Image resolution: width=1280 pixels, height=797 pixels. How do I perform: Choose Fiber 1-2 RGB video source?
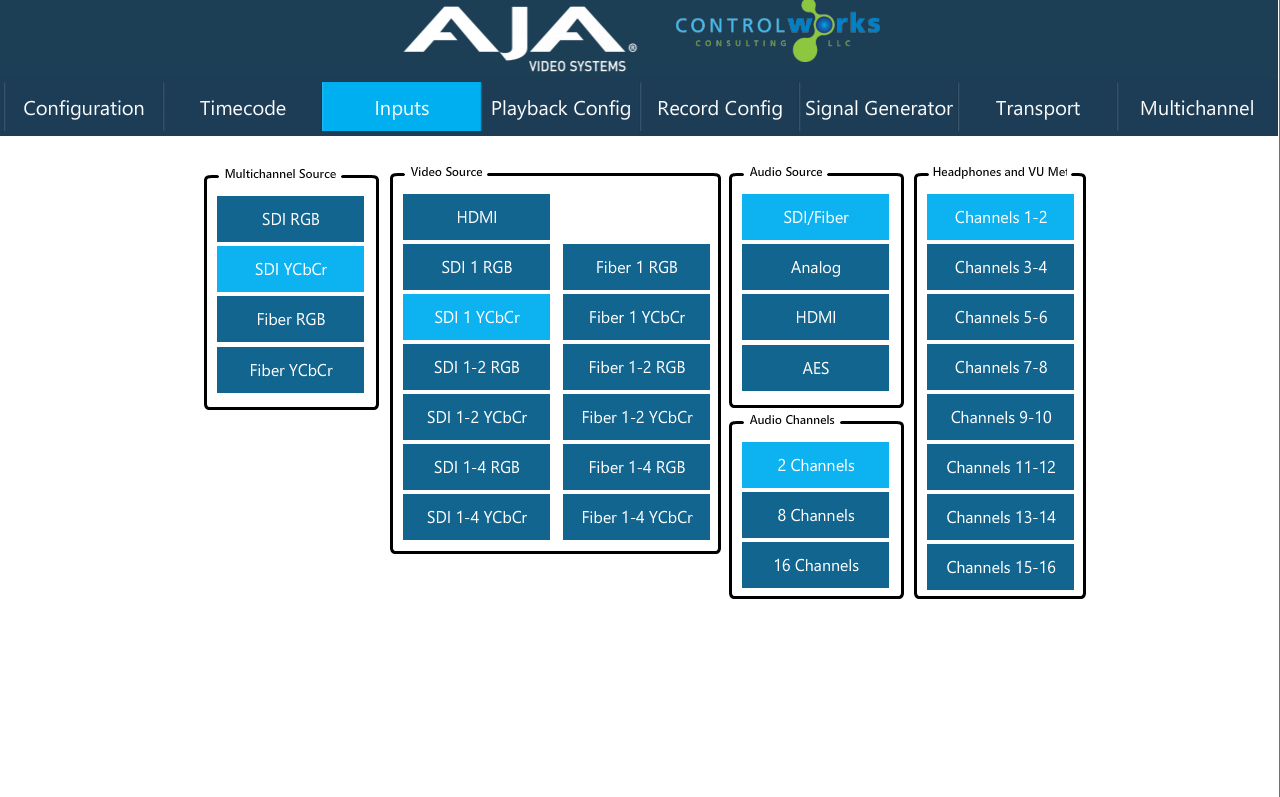pyautogui.click(x=636, y=367)
